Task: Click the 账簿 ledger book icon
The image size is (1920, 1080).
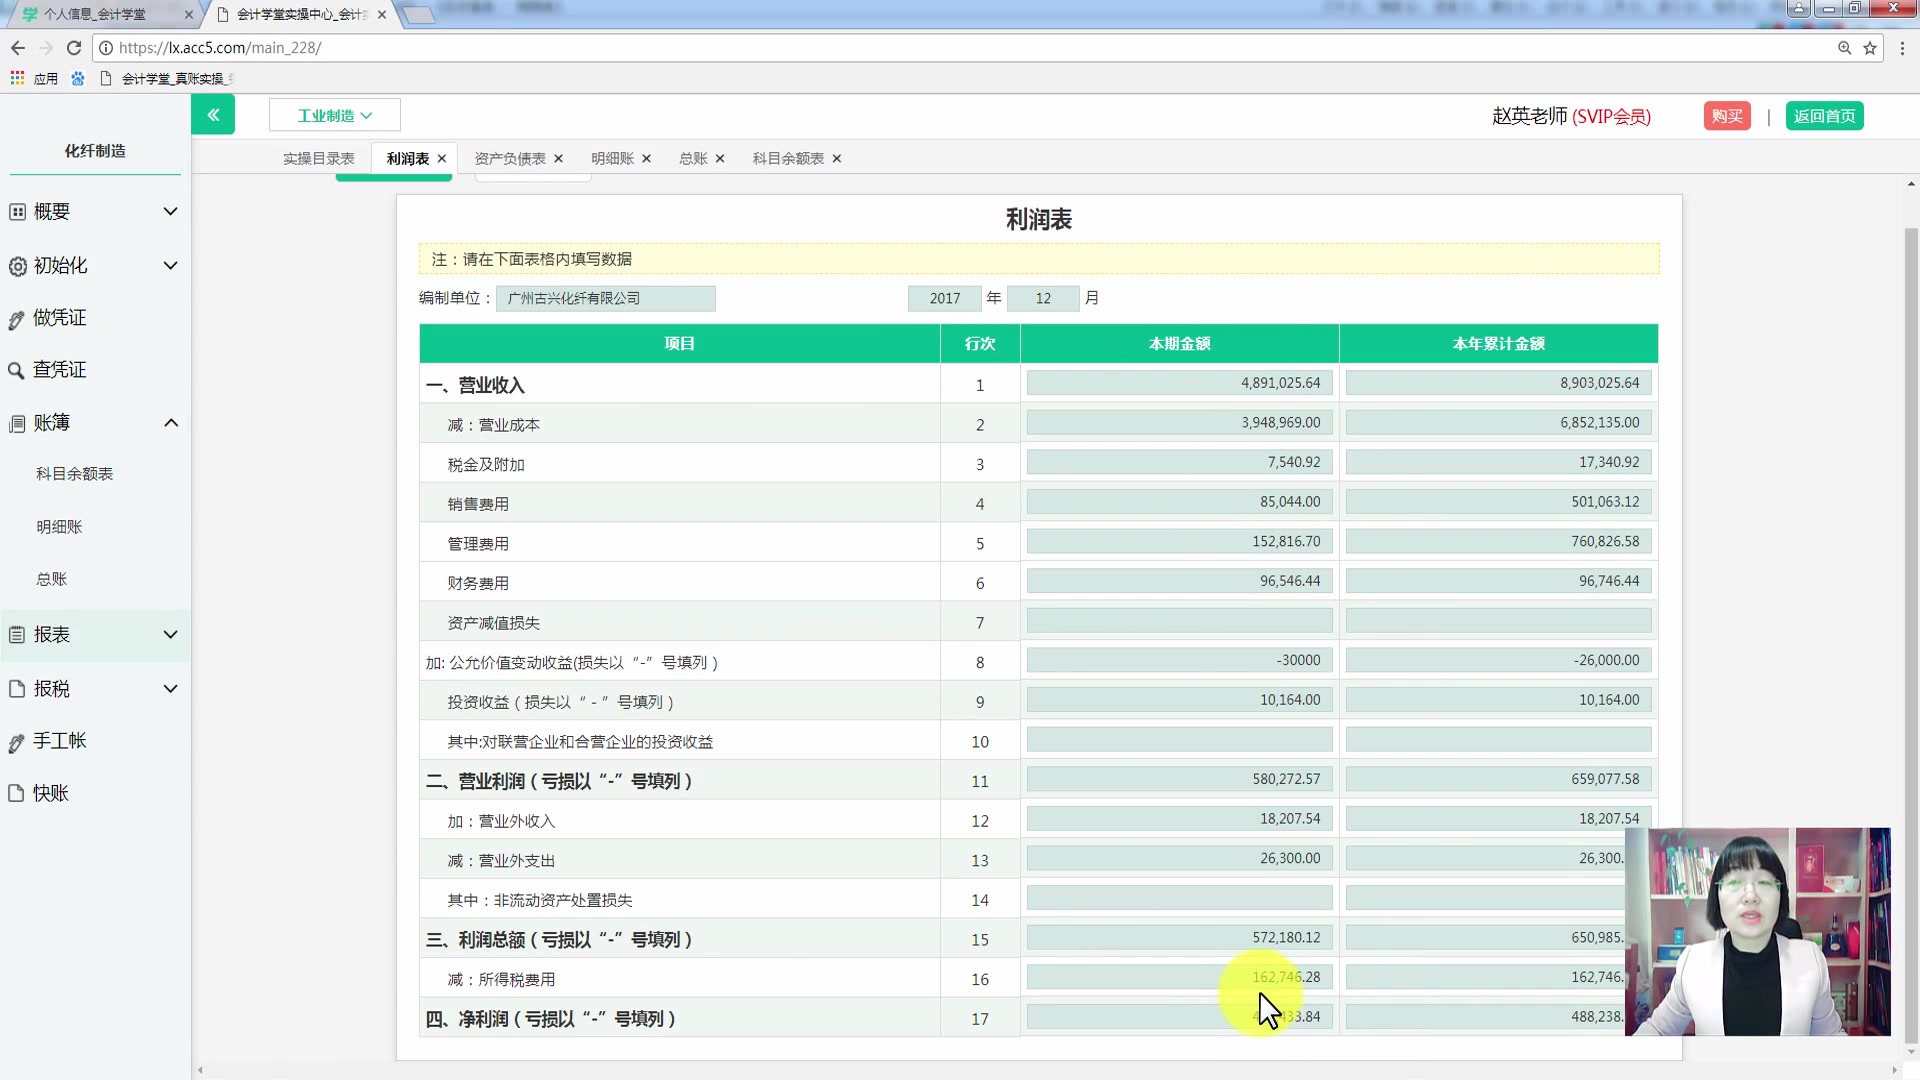Action: [16, 422]
